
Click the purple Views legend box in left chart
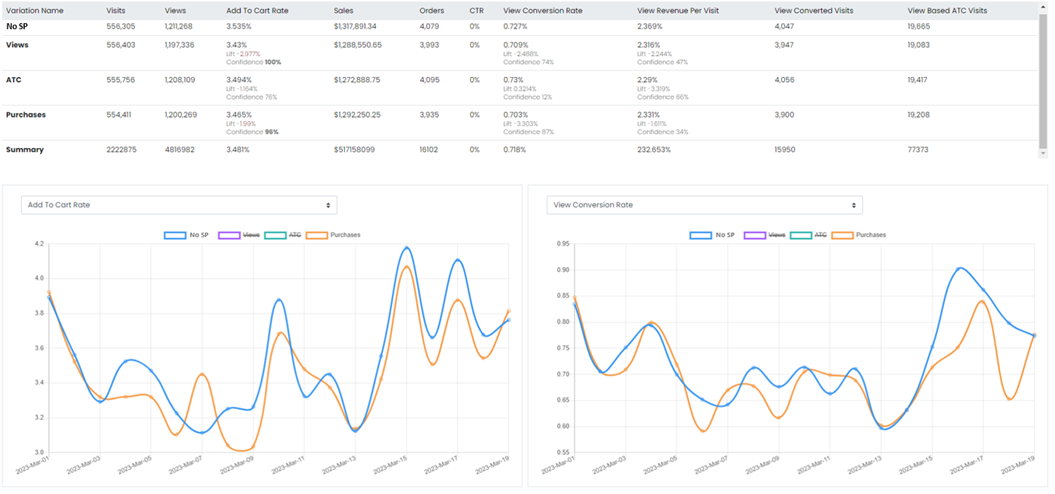[x=229, y=235]
